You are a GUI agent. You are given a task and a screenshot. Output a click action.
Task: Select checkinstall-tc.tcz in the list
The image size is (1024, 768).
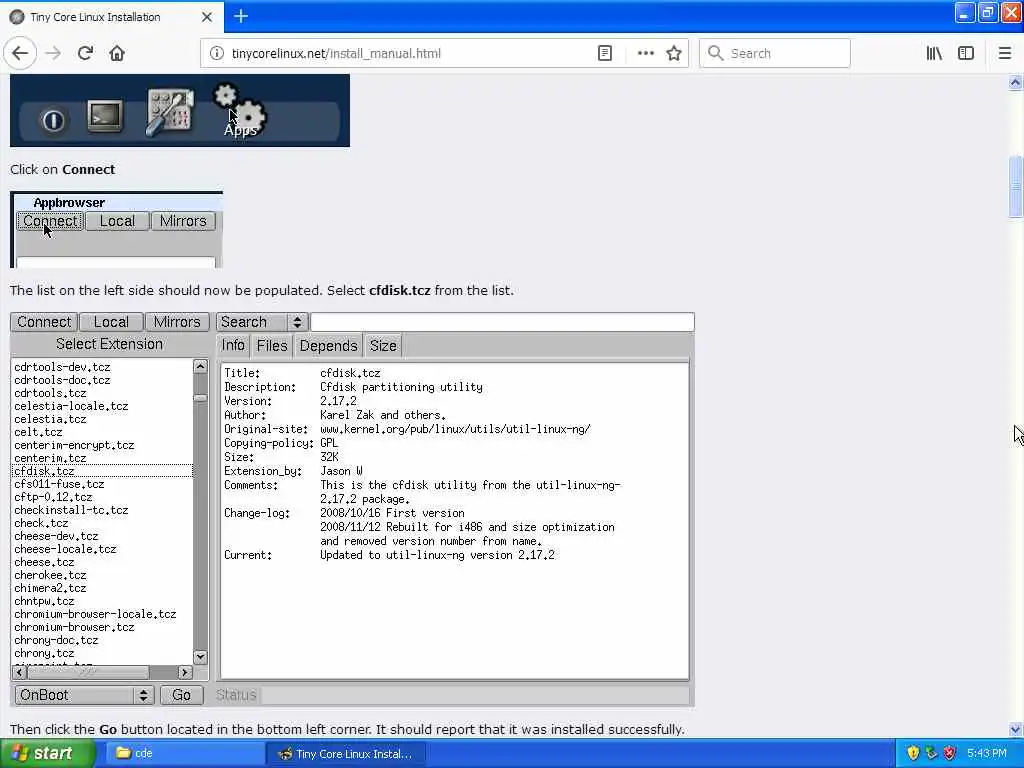point(103,510)
